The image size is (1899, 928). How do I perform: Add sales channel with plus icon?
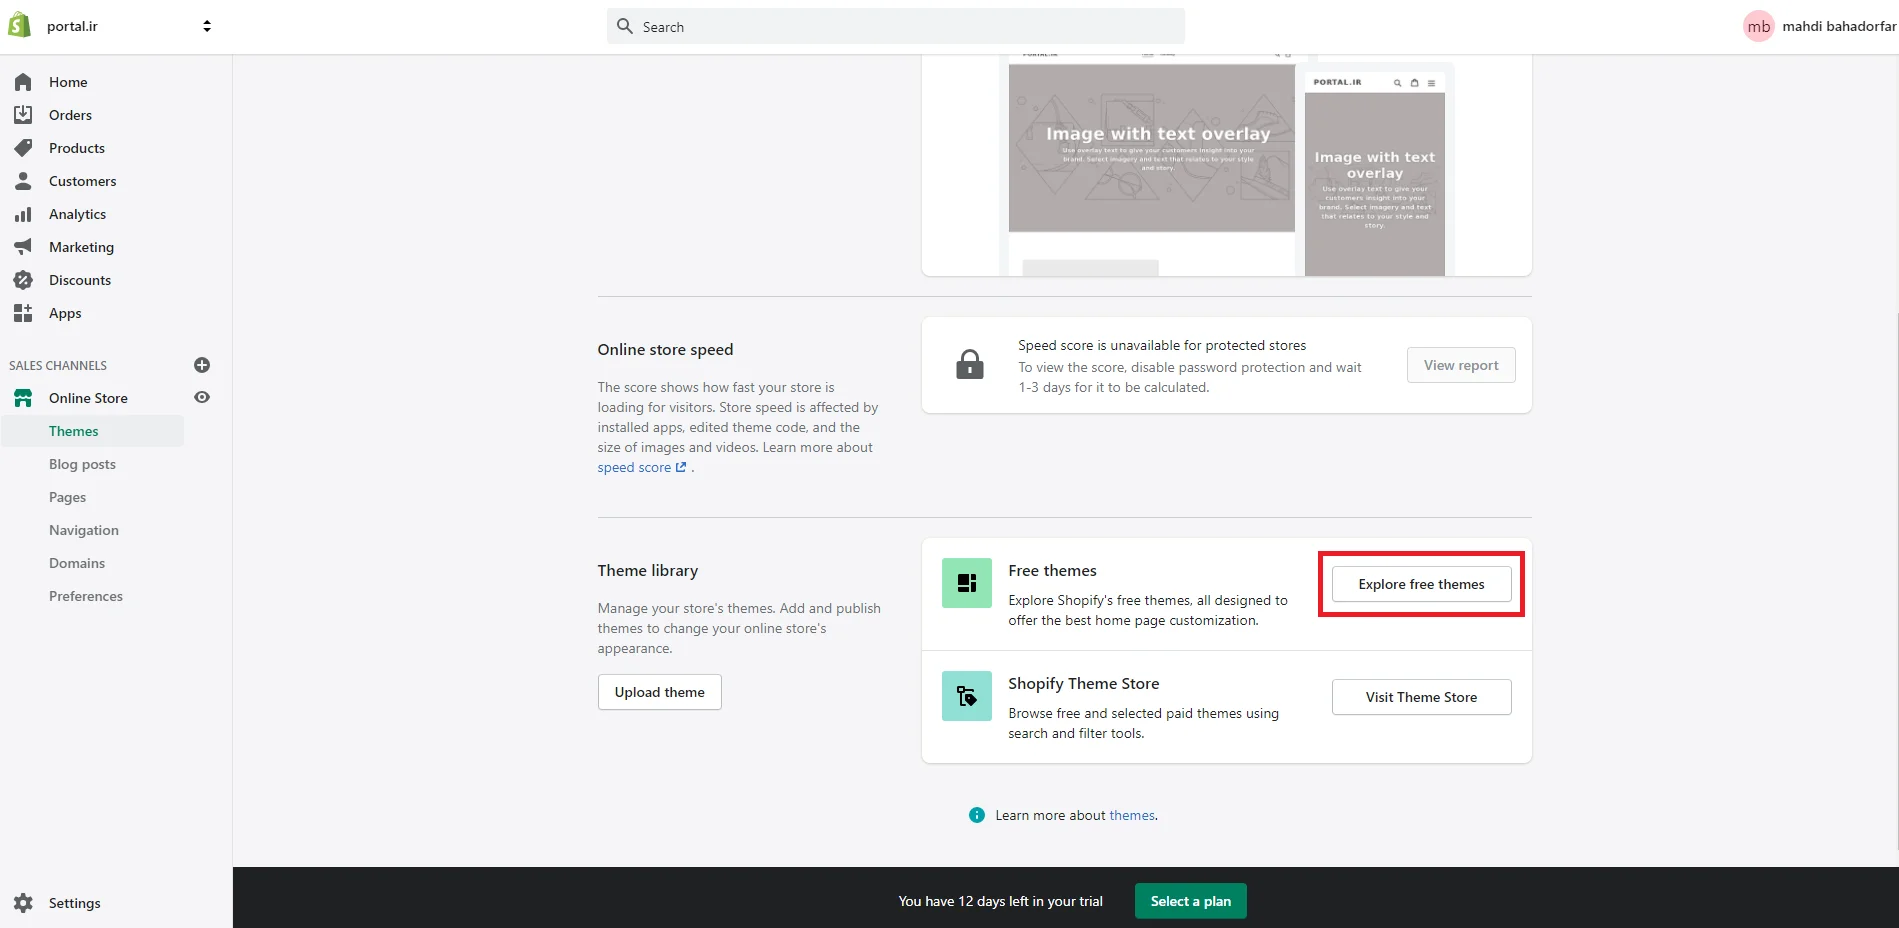(x=202, y=365)
